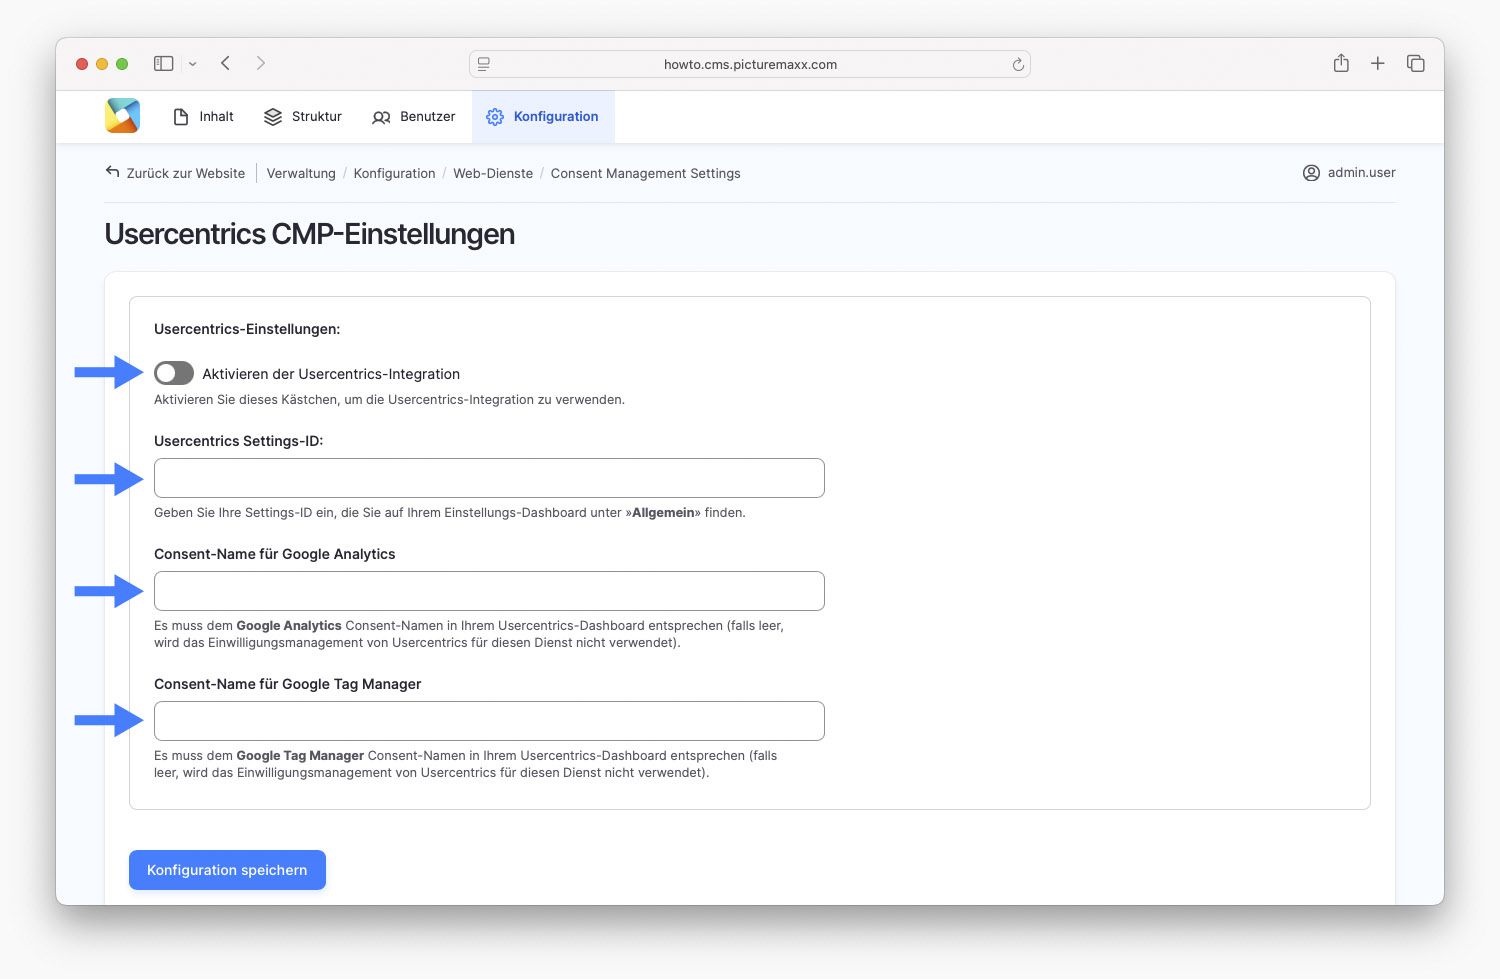The height and width of the screenshot is (979, 1500).
Task: Go back with the browser back arrow
Action: point(226,64)
